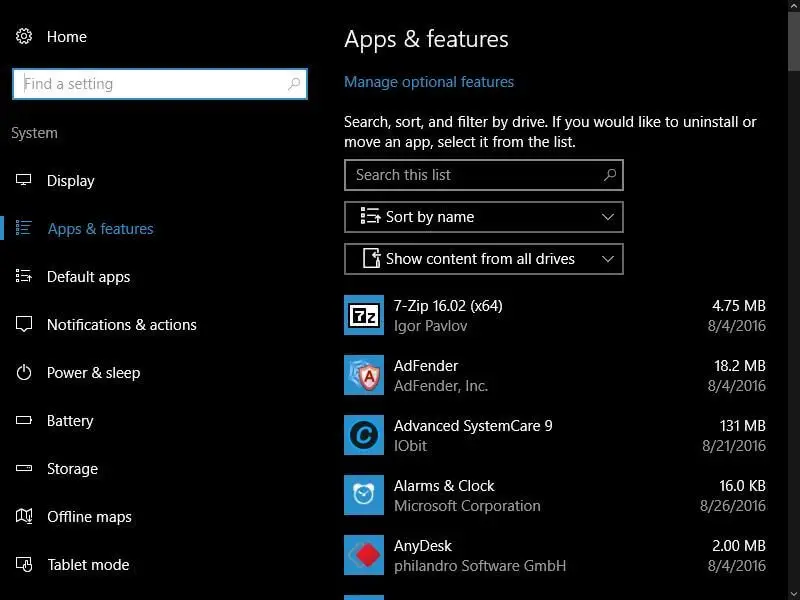Click the Power & sleep power icon

click(x=23, y=372)
